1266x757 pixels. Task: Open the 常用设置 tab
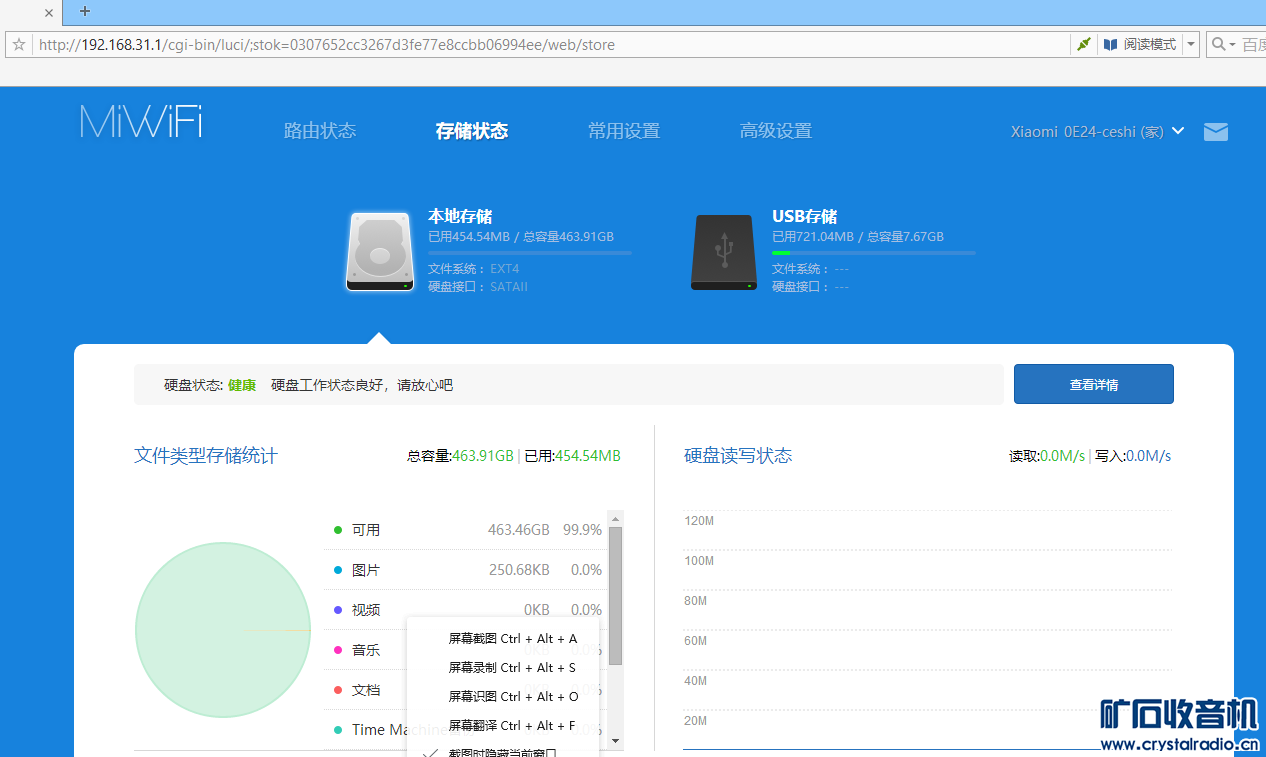(624, 131)
